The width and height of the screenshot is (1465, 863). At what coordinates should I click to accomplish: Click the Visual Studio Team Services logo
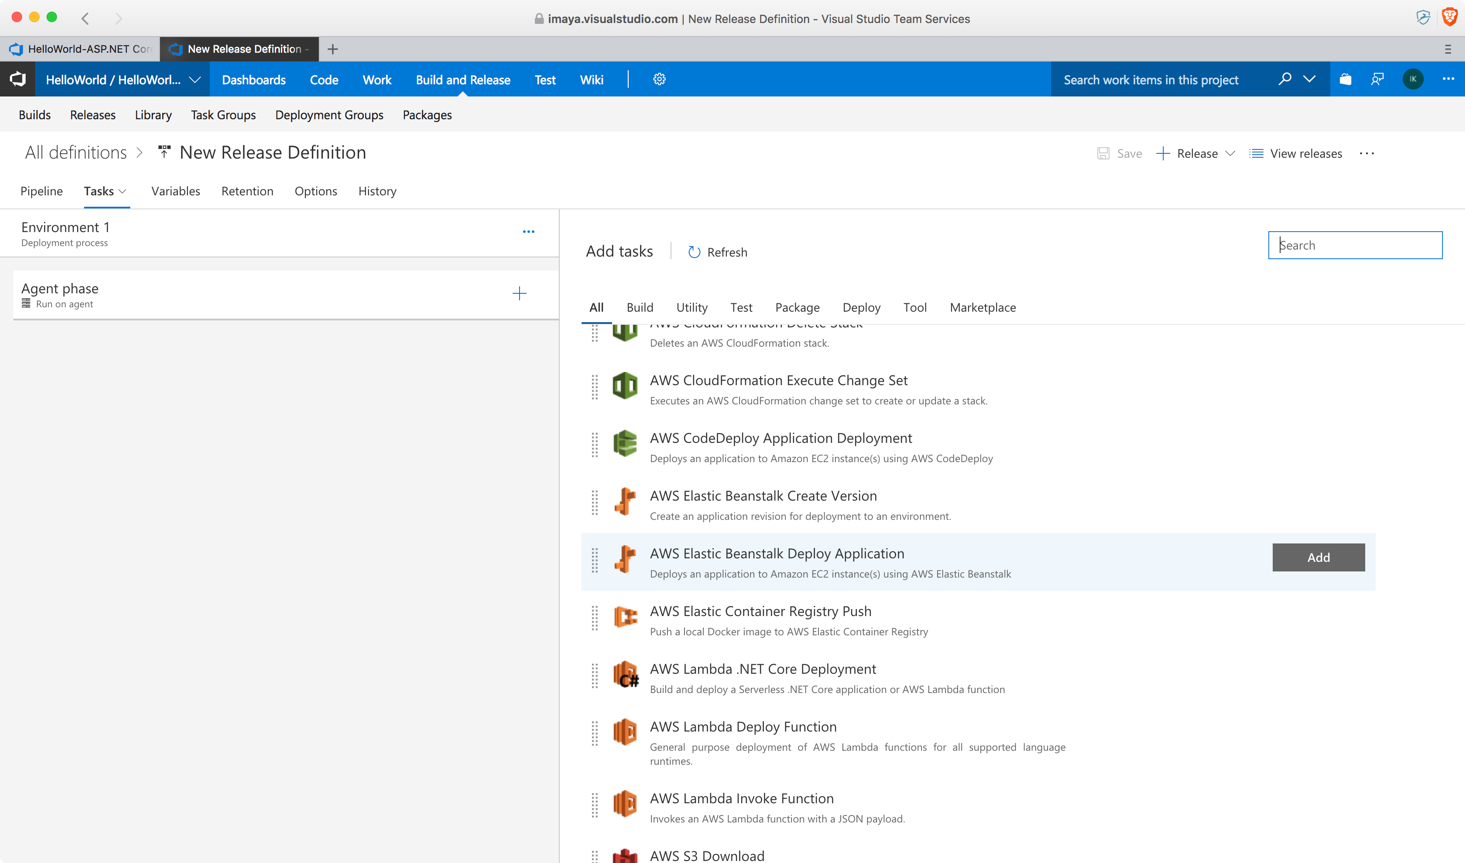click(18, 79)
